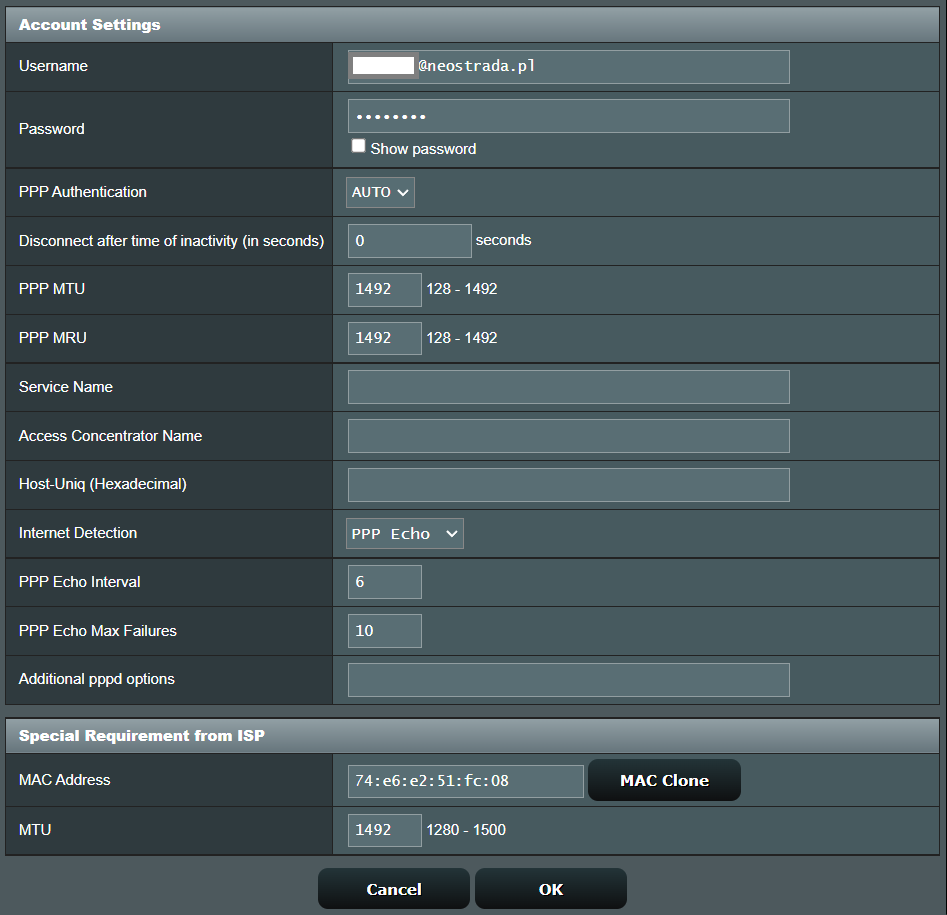Click the Password input field
This screenshot has height=915, width=947.
pyautogui.click(x=568, y=116)
